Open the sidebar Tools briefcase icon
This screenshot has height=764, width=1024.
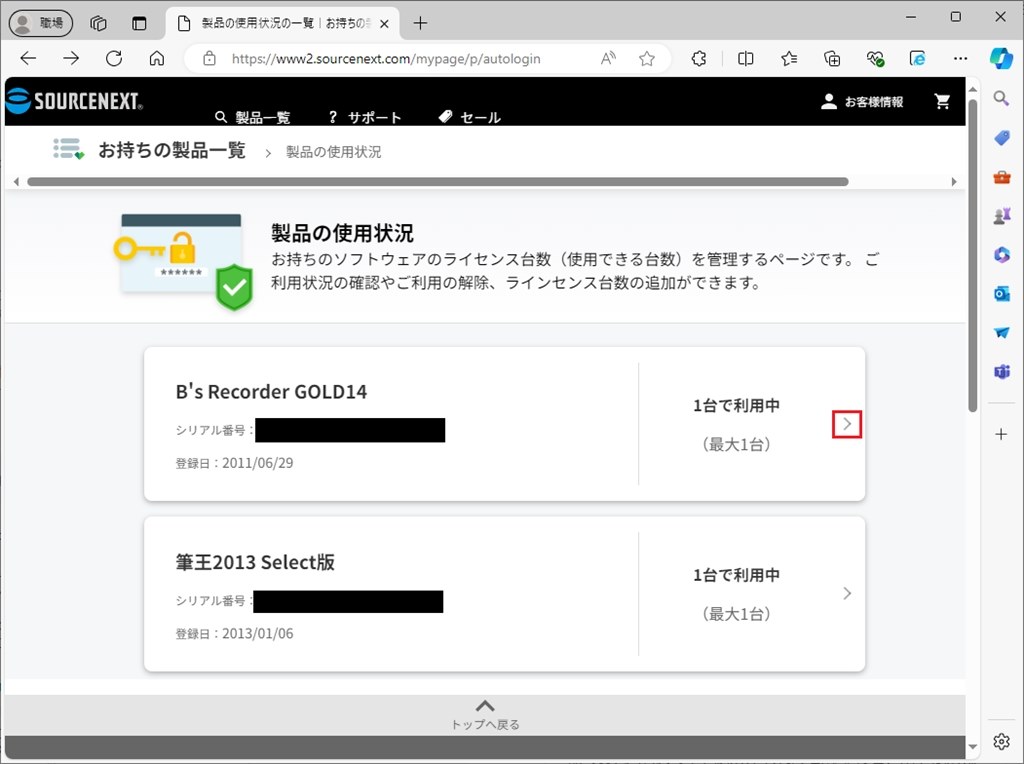[1001, 177]
